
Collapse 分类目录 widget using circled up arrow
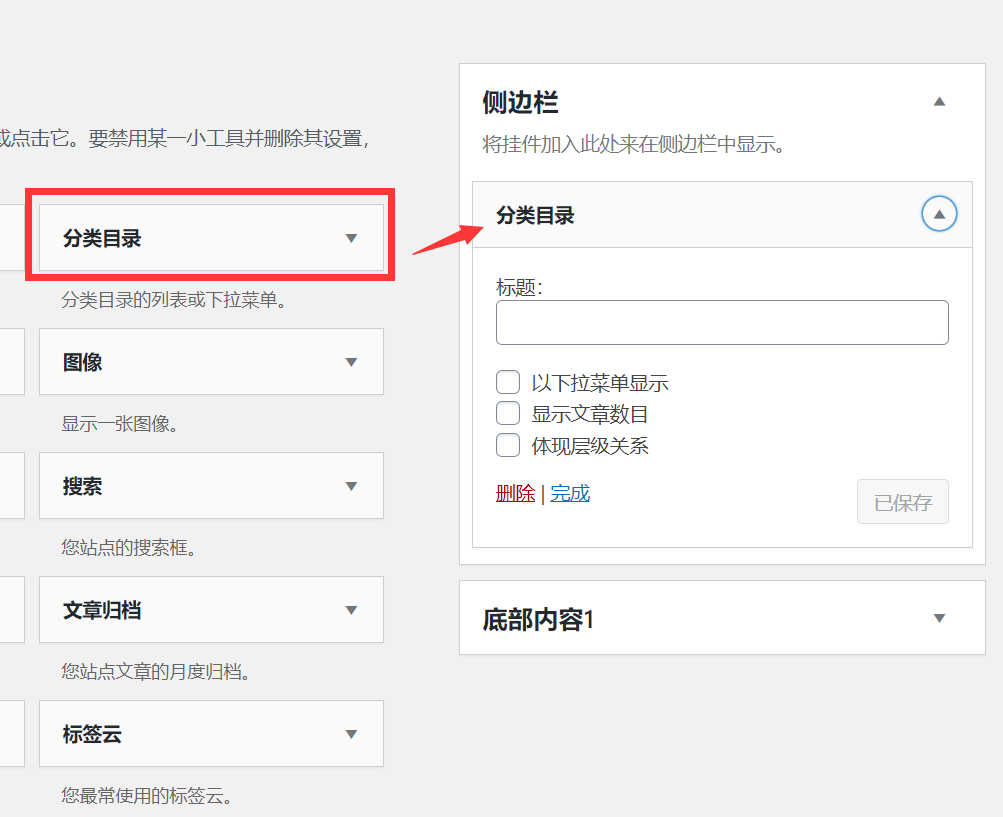coord(939,214)
